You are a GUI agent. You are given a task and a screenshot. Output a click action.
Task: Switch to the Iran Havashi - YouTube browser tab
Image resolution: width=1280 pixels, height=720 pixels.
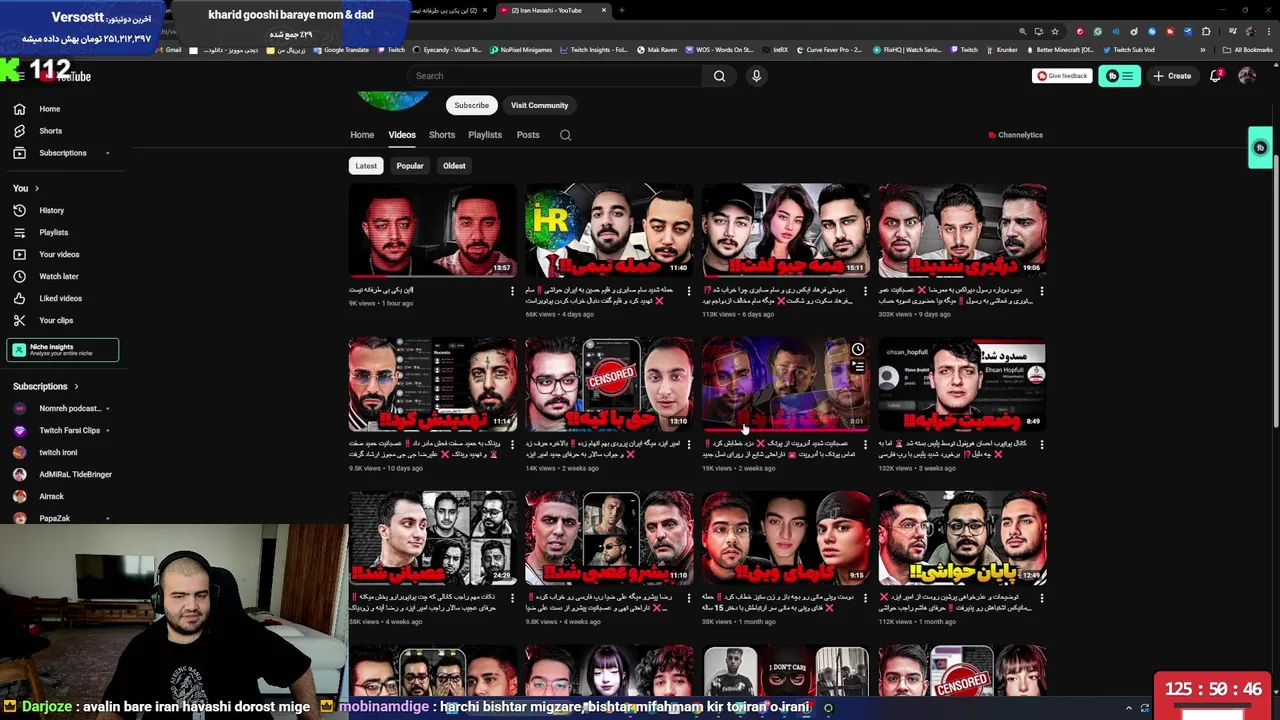pos(553,10)
